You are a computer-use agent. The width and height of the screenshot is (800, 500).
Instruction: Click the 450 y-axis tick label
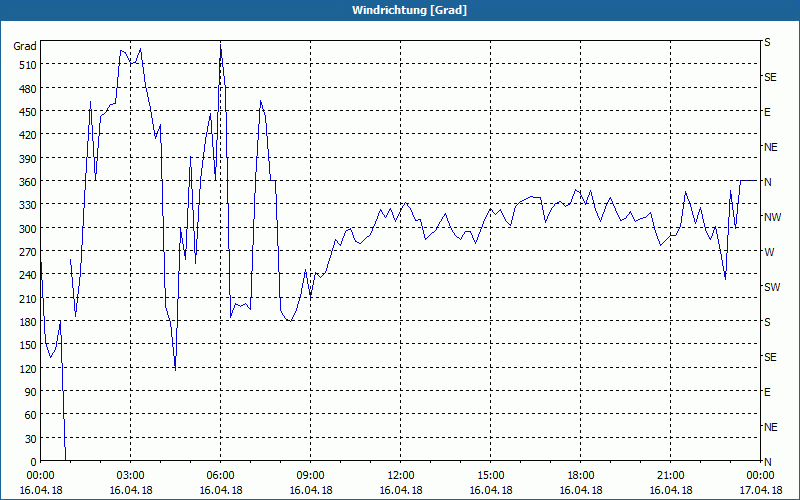tap(29, 112)
